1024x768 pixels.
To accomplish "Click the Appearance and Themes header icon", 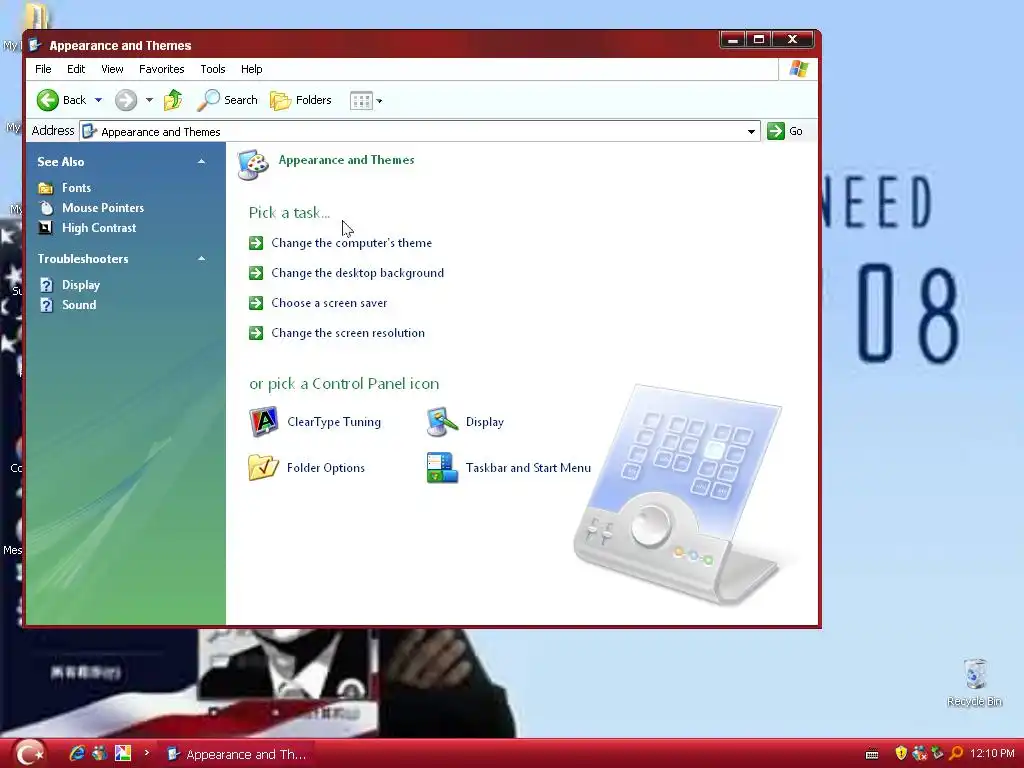I will tap(253, 165).
